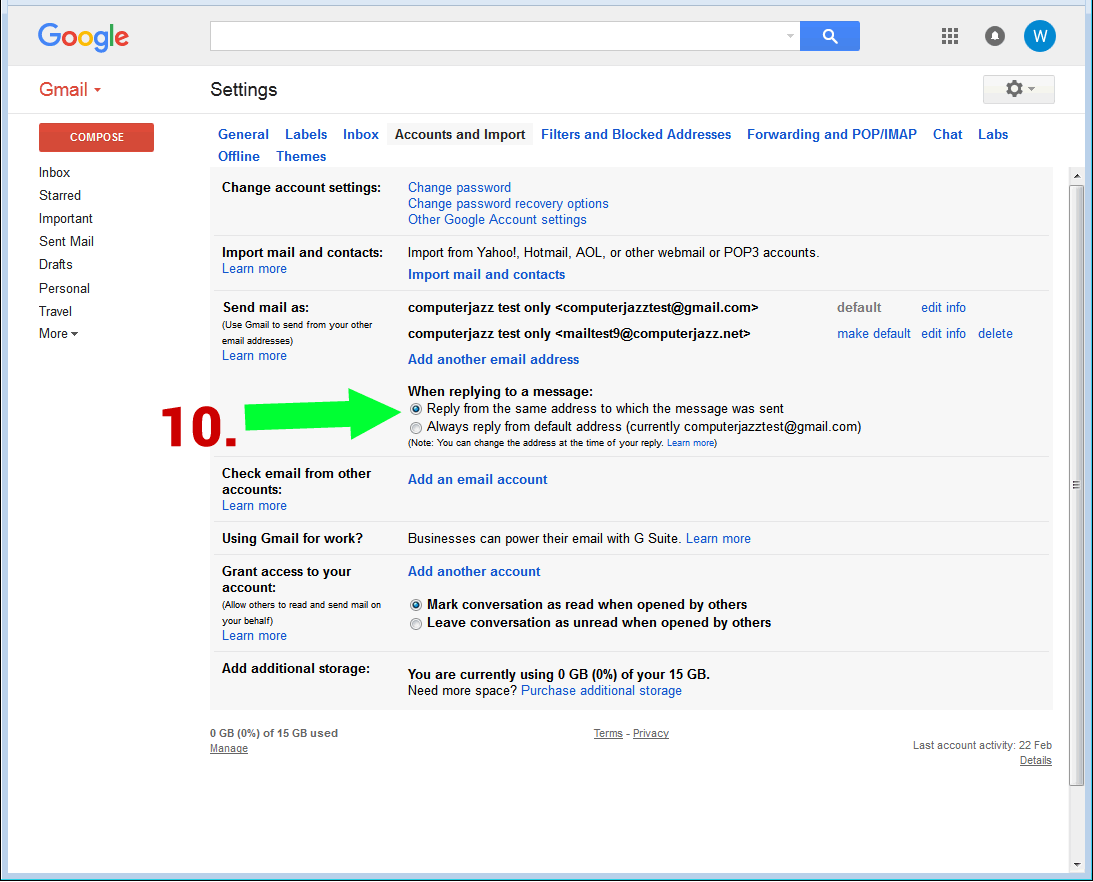The height and width of the screenshot is (882, 1093).
Task: Click edit info for computerjazztest@gmail.com
Action: 943,307
